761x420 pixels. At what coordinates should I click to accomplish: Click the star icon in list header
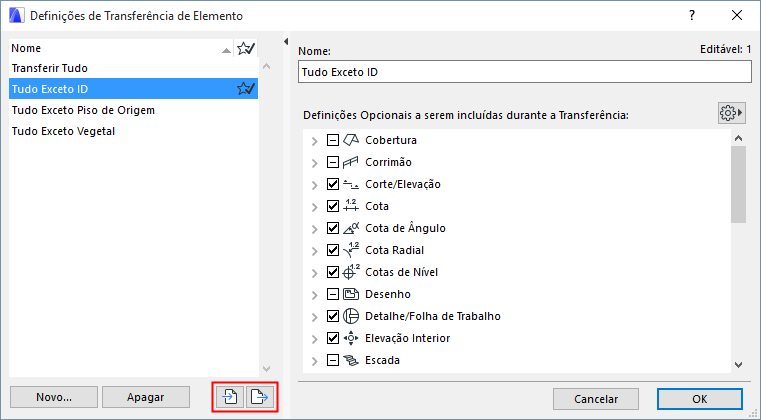(x=245, y=47)
